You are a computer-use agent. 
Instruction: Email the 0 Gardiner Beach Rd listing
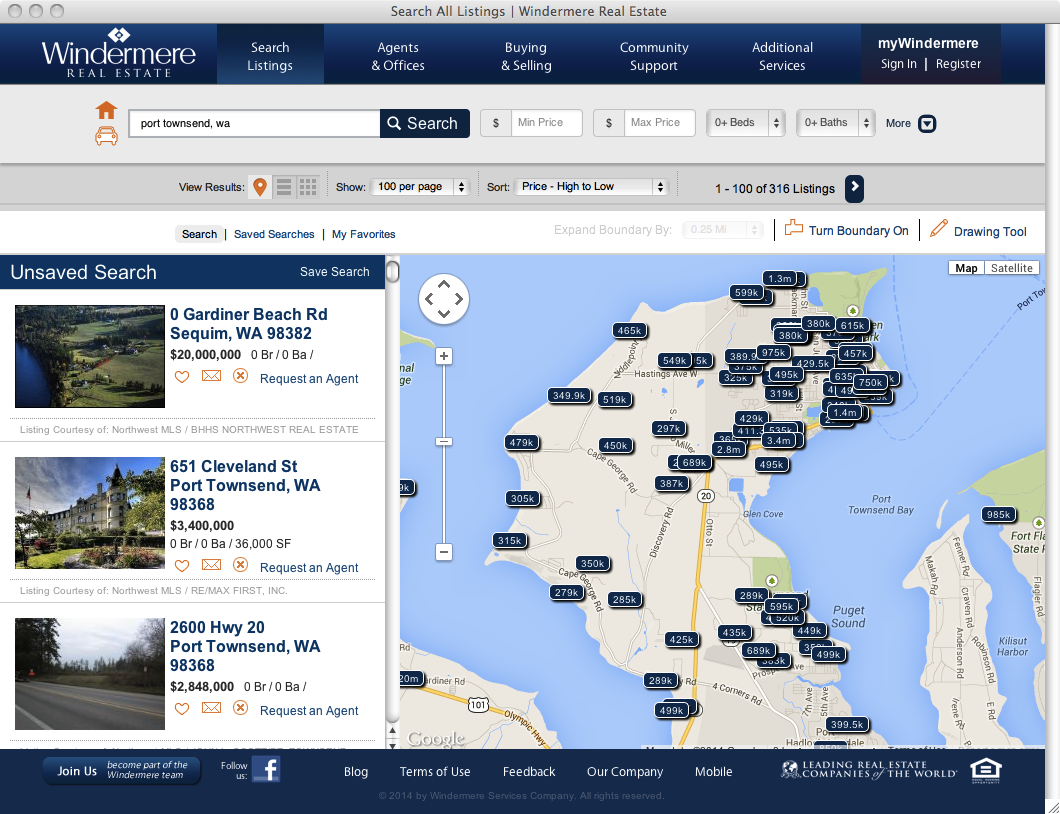point(212,376)
